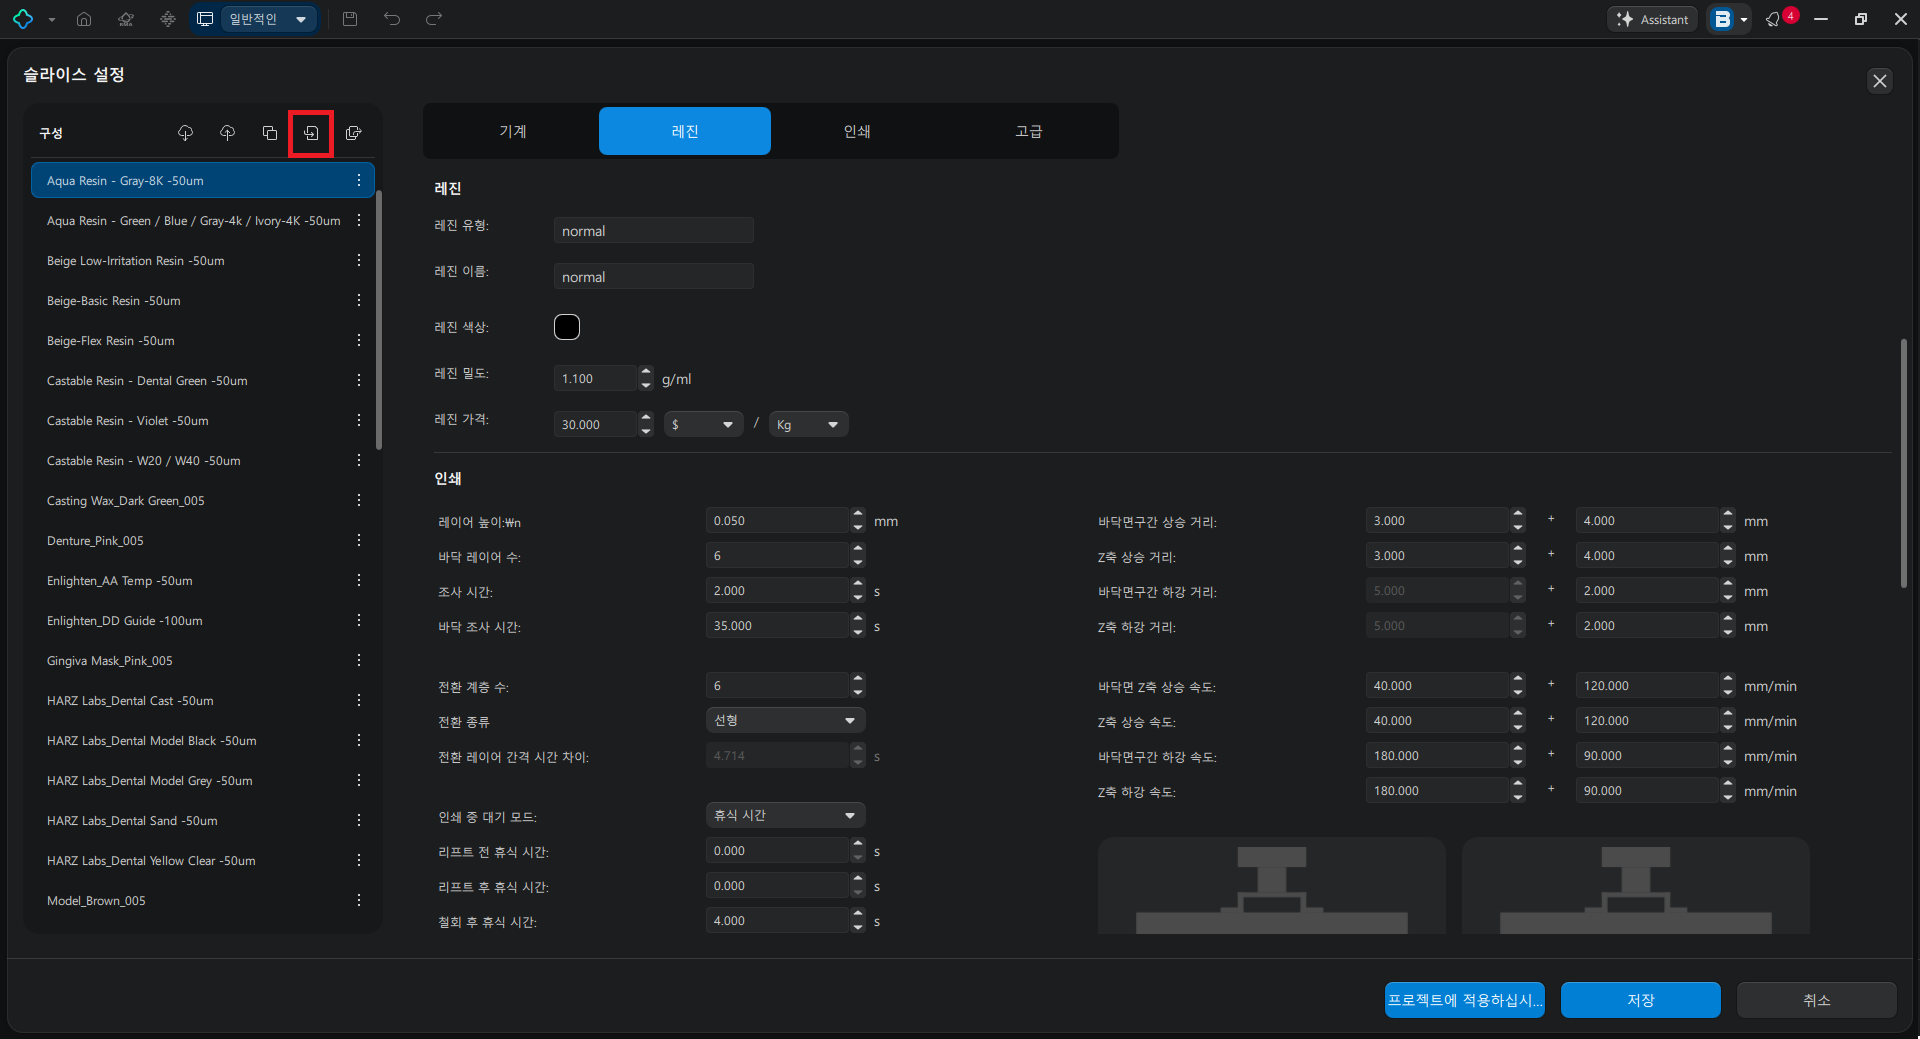Open options menu for Beige-Flex Resin profile
Viewport: 1920px width, 1039px height.
pyautogui.click(x=359, y=341)
